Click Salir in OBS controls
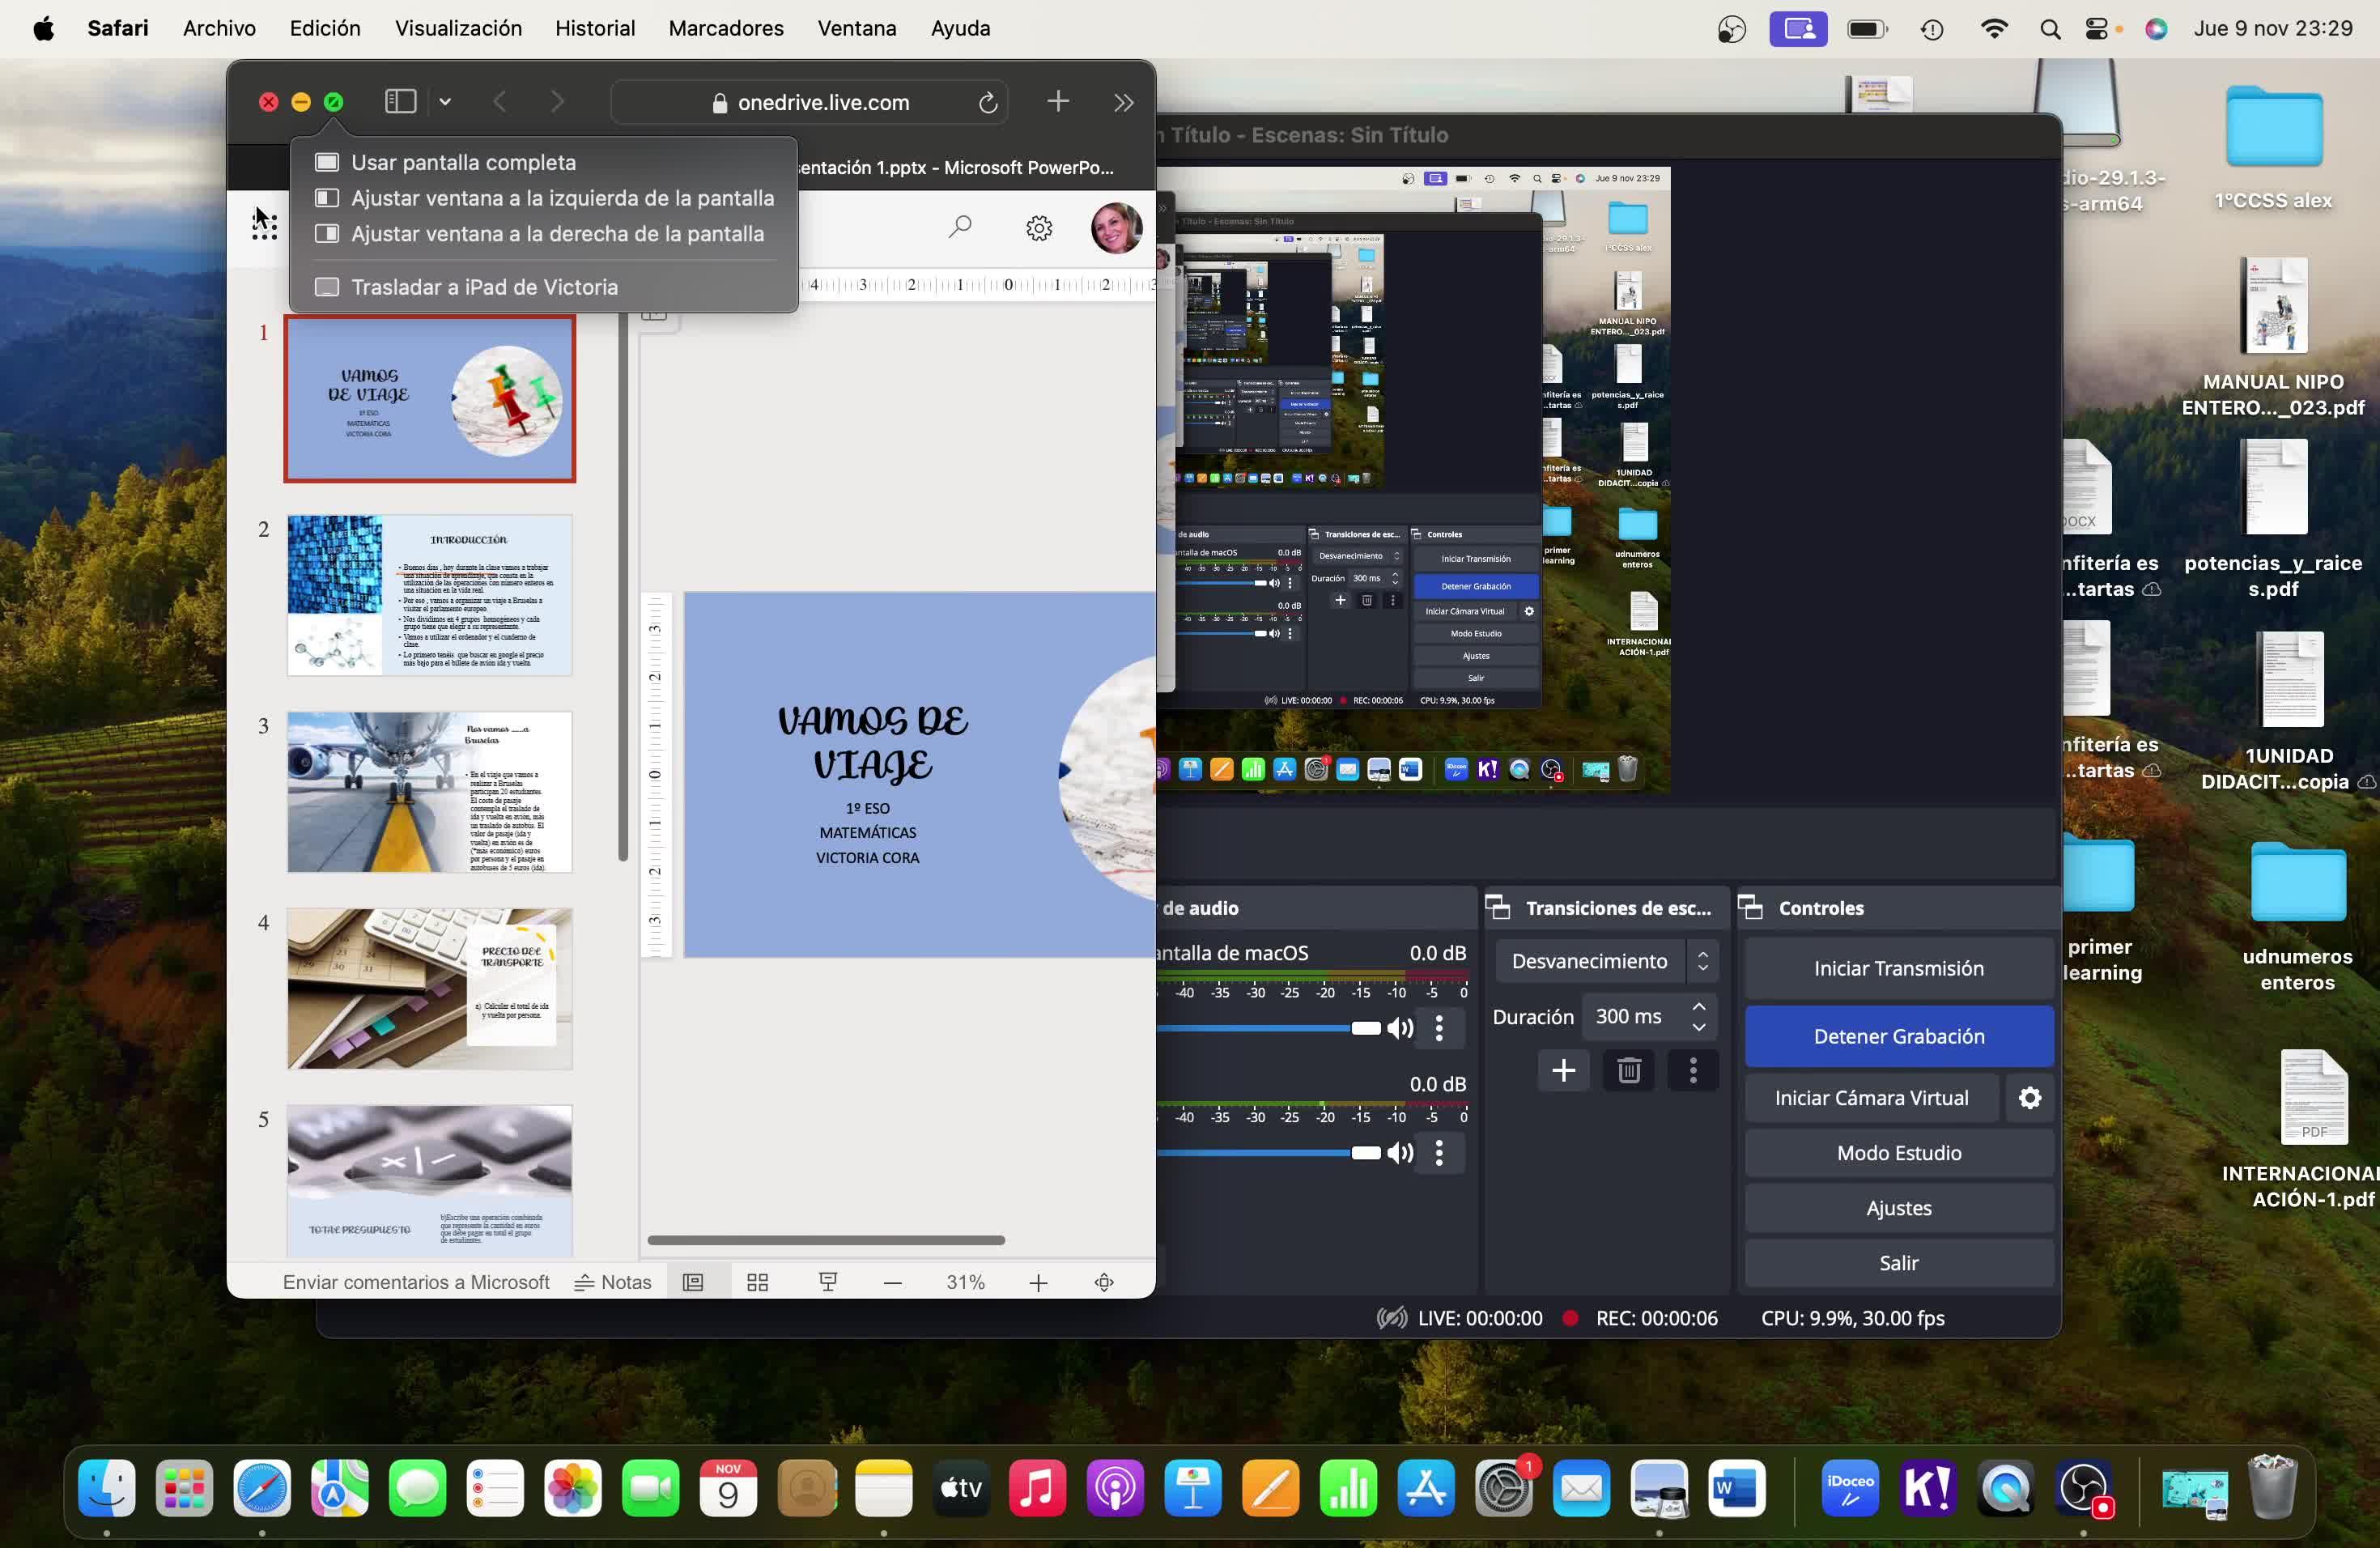The height and width of the screenshot is (1548, 2380). click(x=1899, y=1263)
